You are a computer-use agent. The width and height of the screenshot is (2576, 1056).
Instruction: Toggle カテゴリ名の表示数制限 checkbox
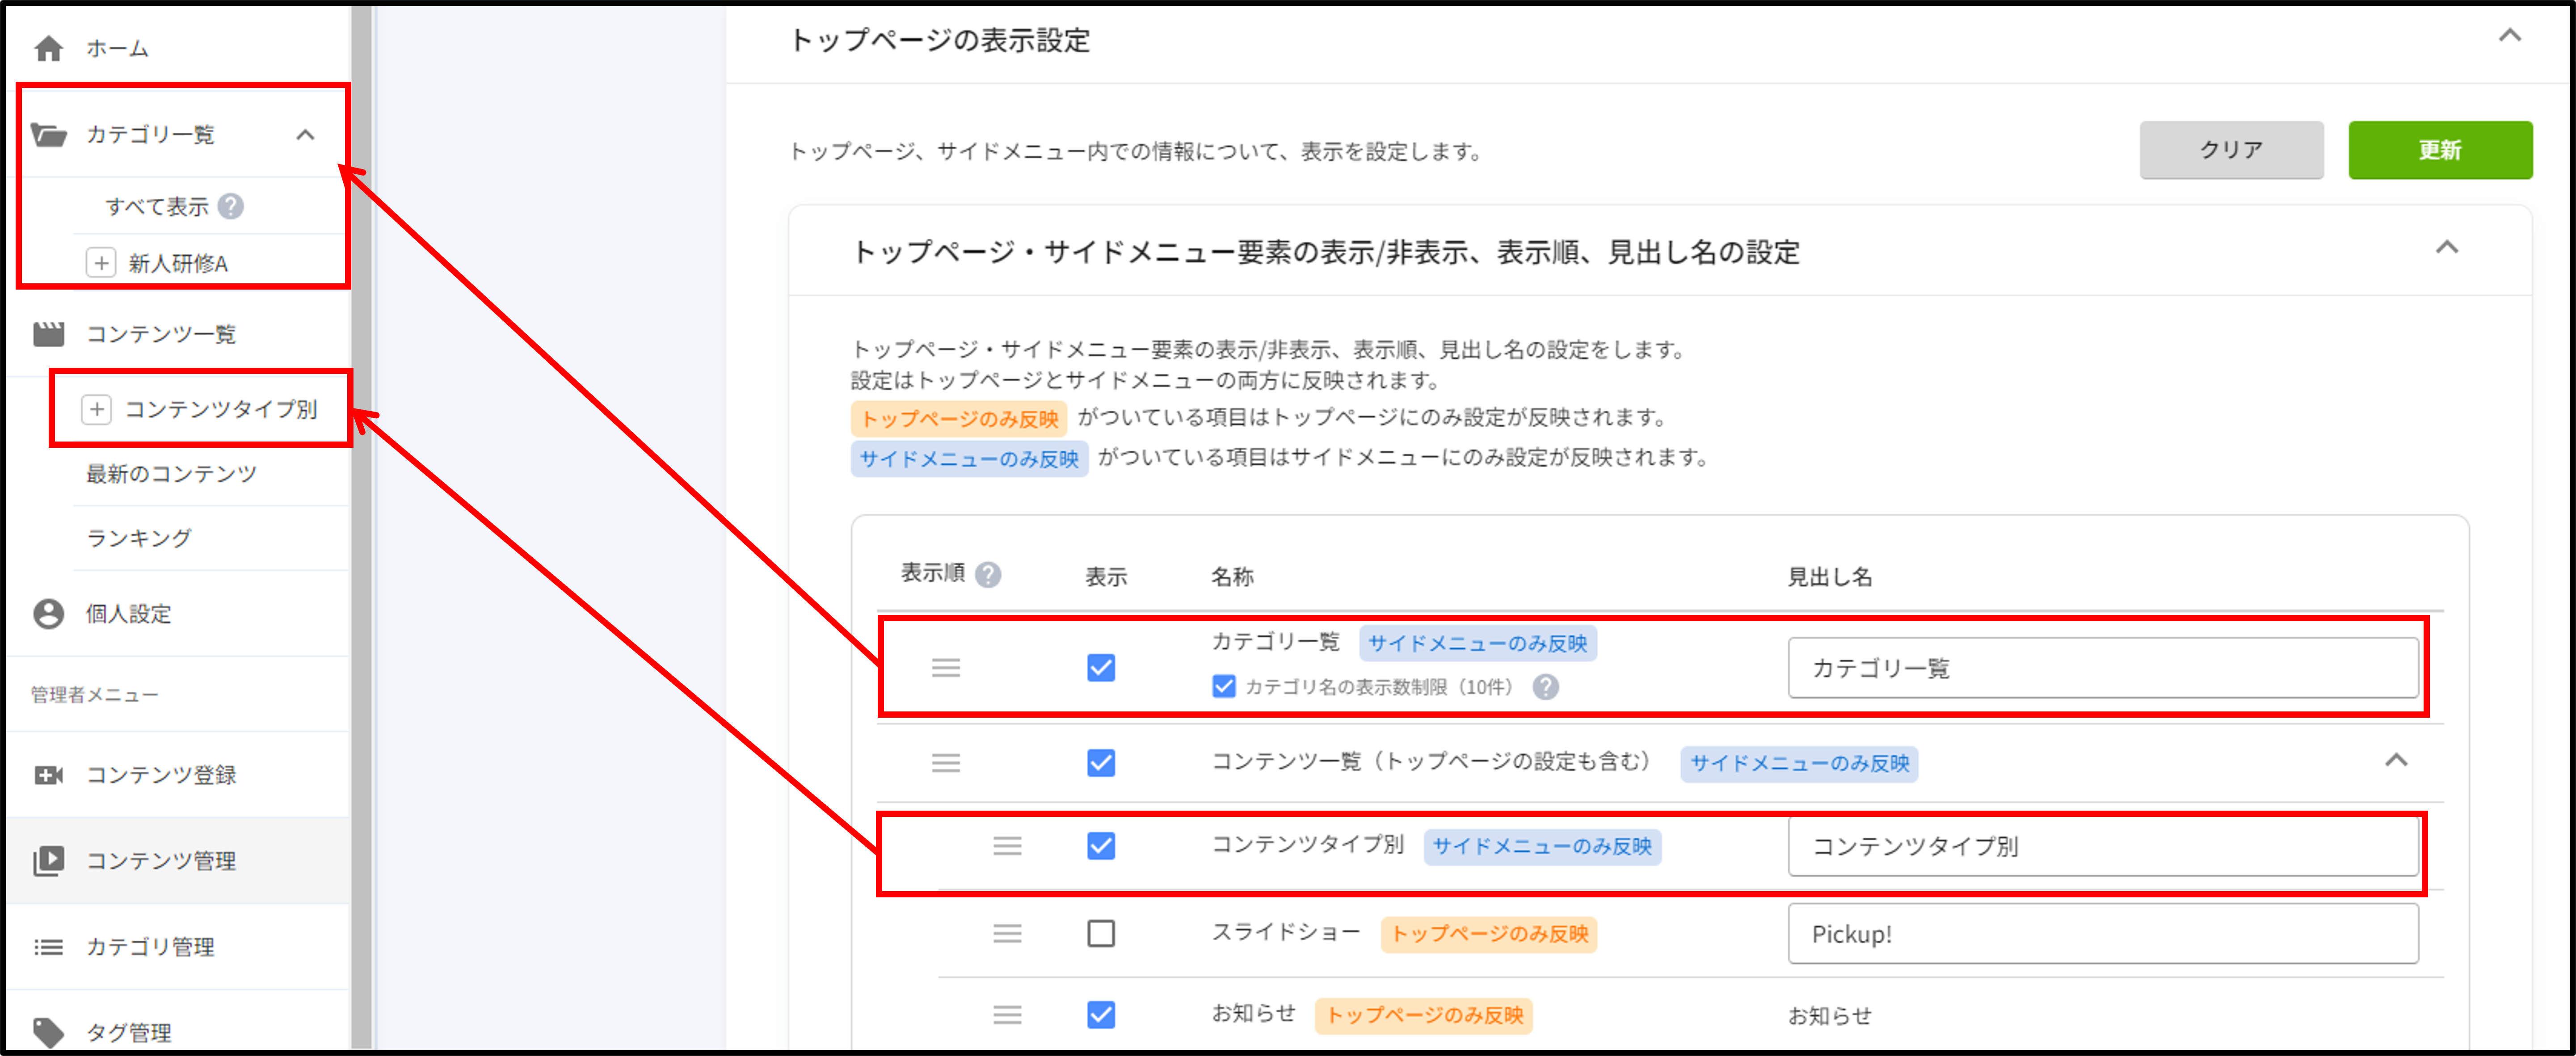(x=1224, y=687)
